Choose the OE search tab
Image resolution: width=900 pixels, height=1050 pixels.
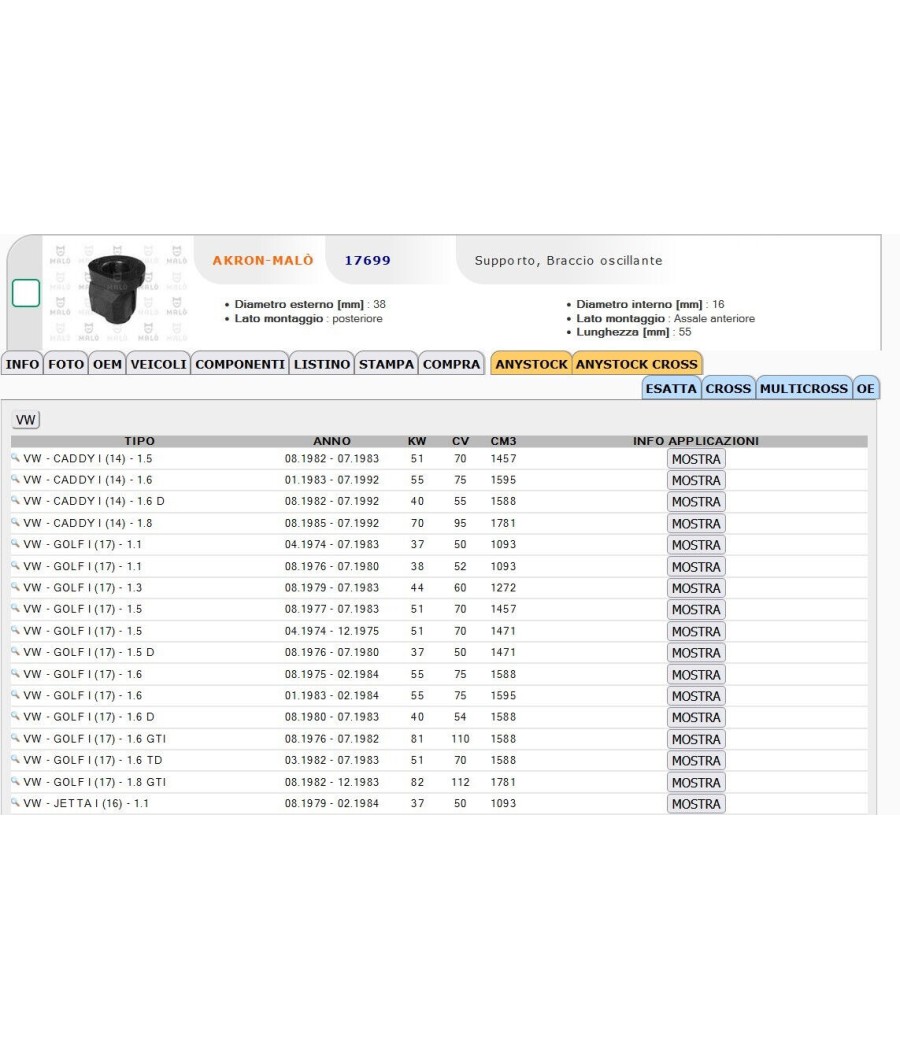coord(866,388)
